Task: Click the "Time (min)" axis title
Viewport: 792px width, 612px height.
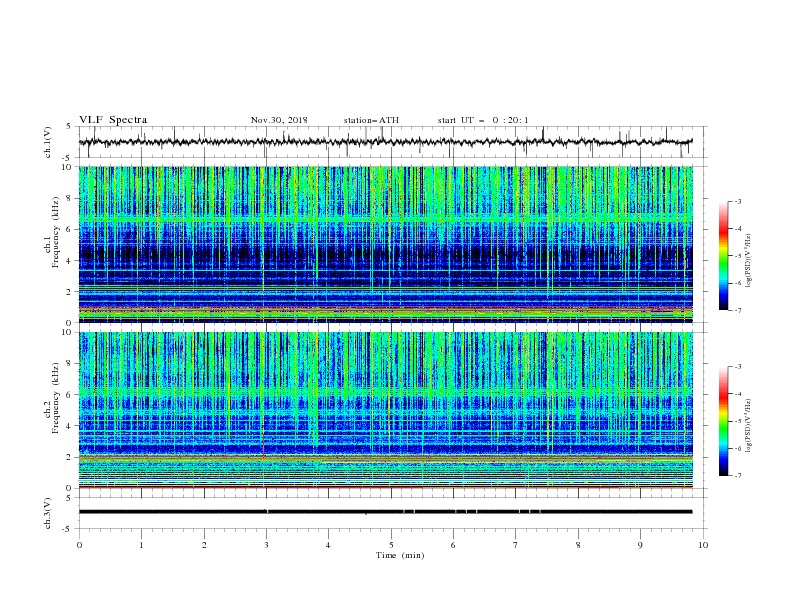Action: 400,555
